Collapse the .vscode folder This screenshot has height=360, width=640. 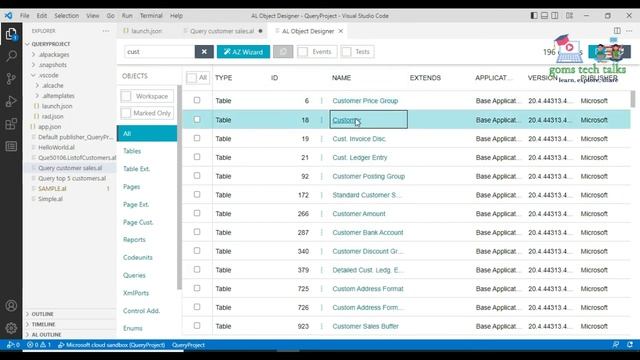(33, 76)
